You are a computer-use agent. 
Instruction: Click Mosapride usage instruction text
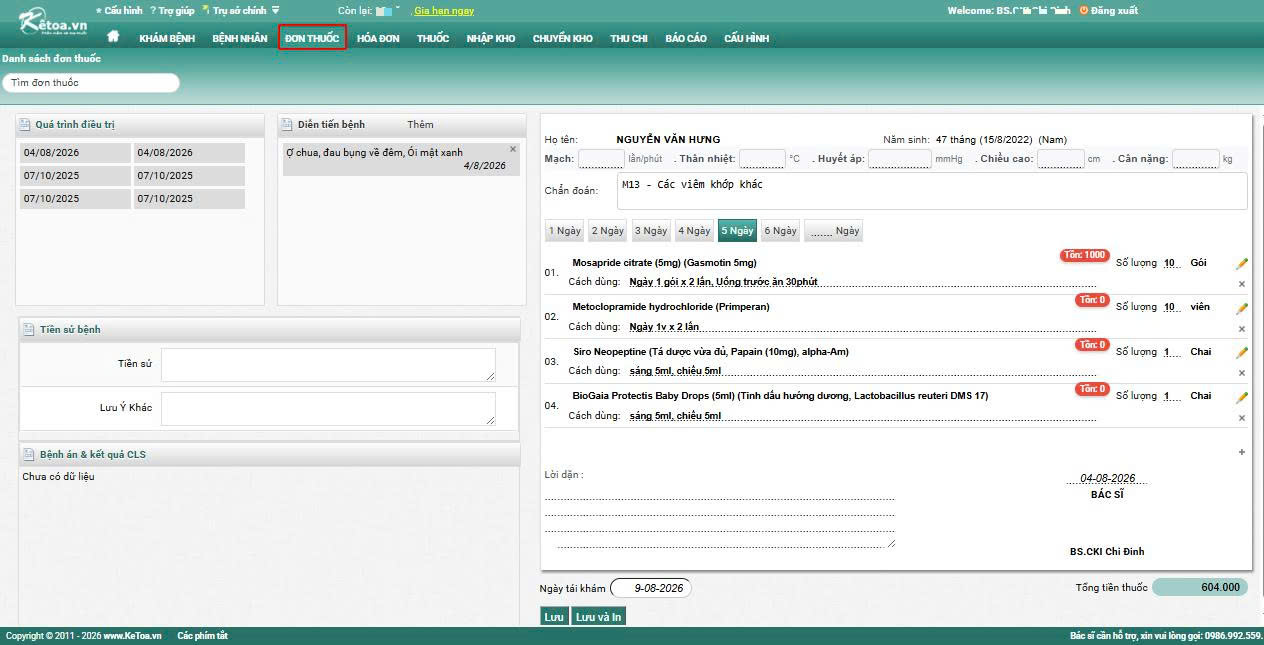[723, 282]
